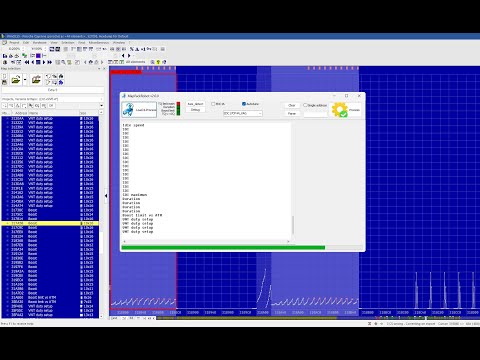Click the double-left-arrow rewind toolbar icon
This screenshot has width=480, height=360.
(27, 62)
